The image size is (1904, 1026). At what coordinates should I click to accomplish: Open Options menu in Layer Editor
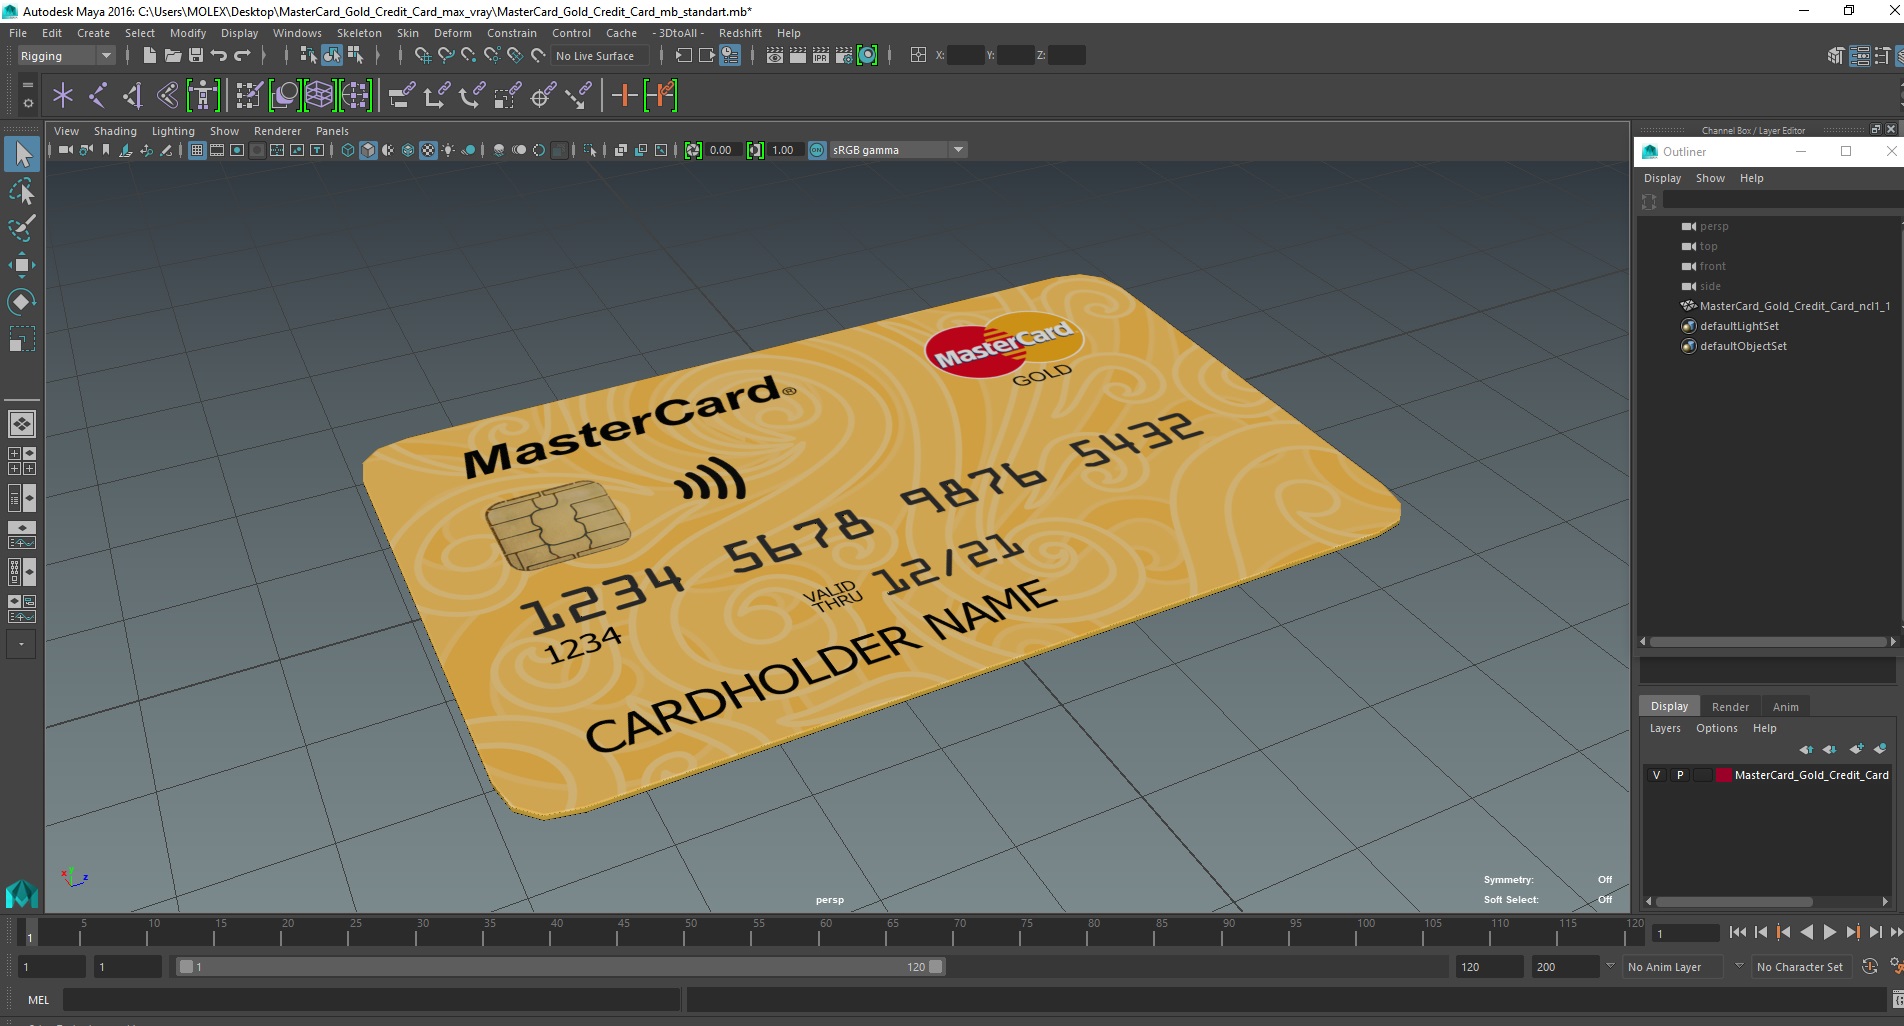pyautogui.click(x=1716, y=728)
